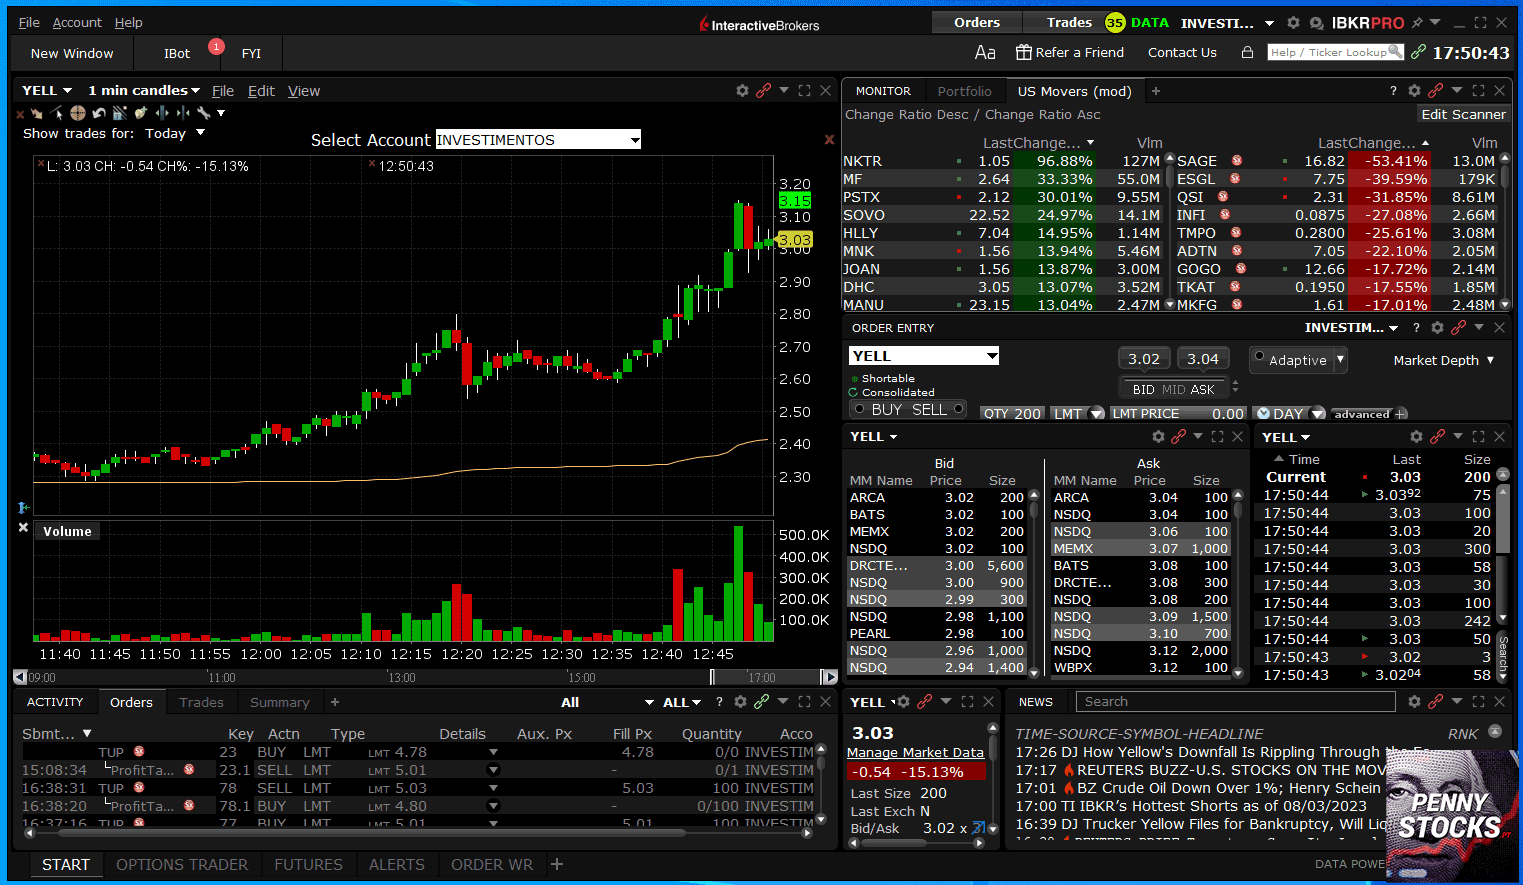Viewport: 1523px width, 885px height.
Task: Click the Orders button in title bar
Action: click(977, 22)
